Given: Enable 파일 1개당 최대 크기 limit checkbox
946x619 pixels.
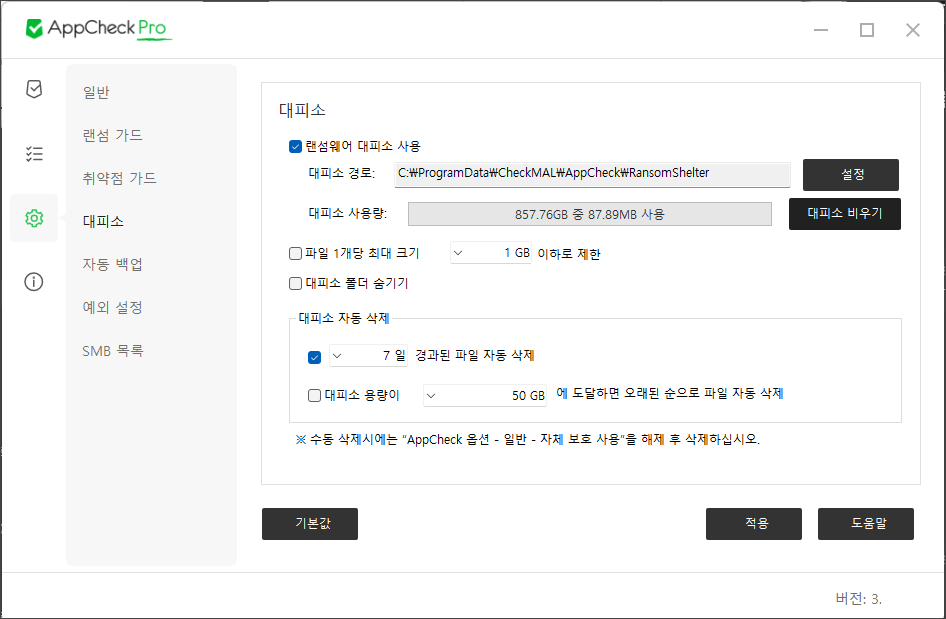Looking at the screenshot, I should [x=296, y=254].
